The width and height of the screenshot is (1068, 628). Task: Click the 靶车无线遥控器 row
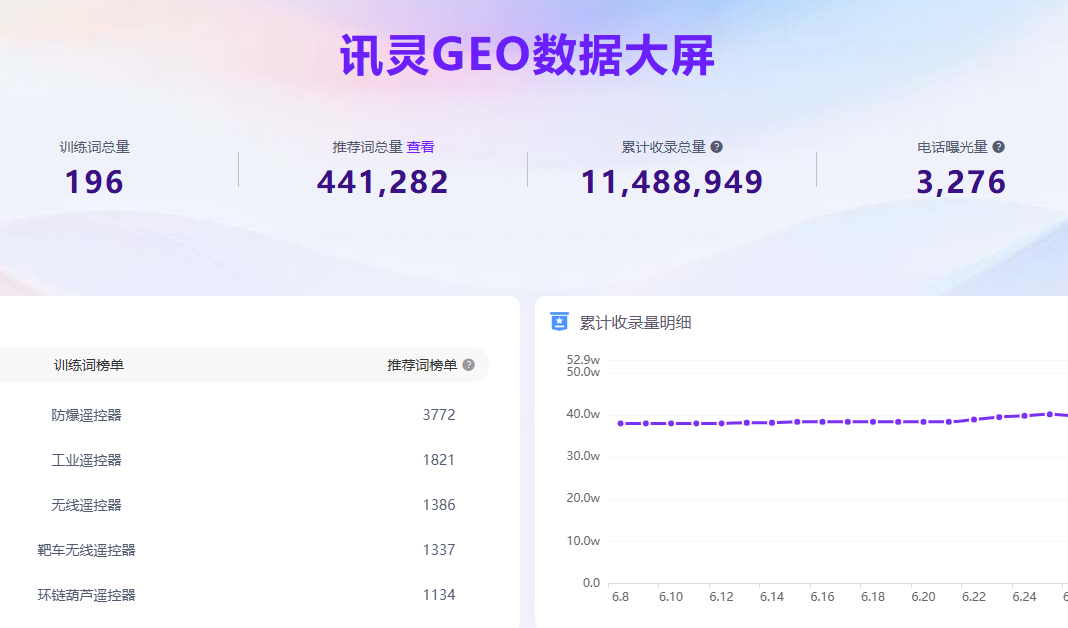coord(245,550)
